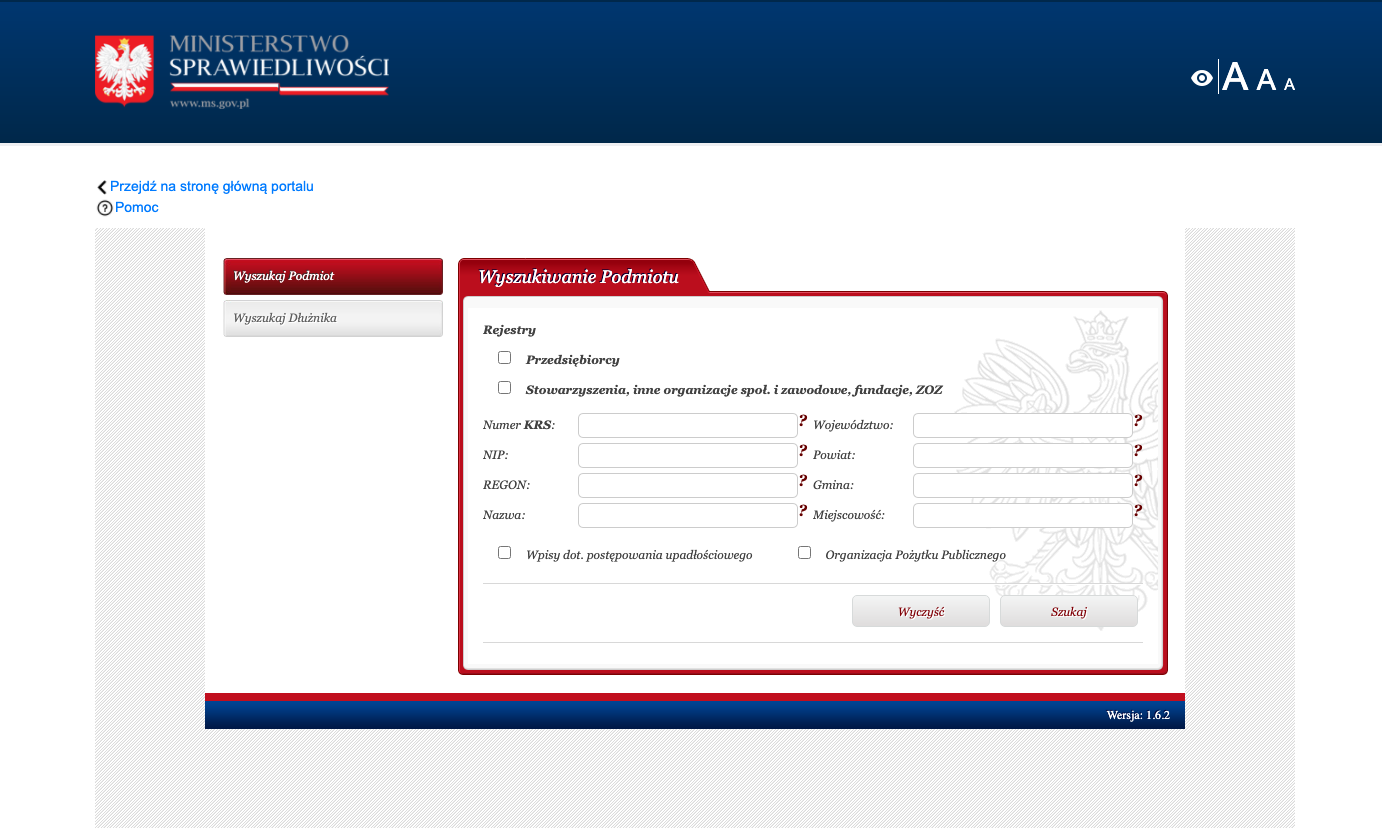
Task: Open the Pomoc help link
Action: pyautogui.click(x=136, y=207)
